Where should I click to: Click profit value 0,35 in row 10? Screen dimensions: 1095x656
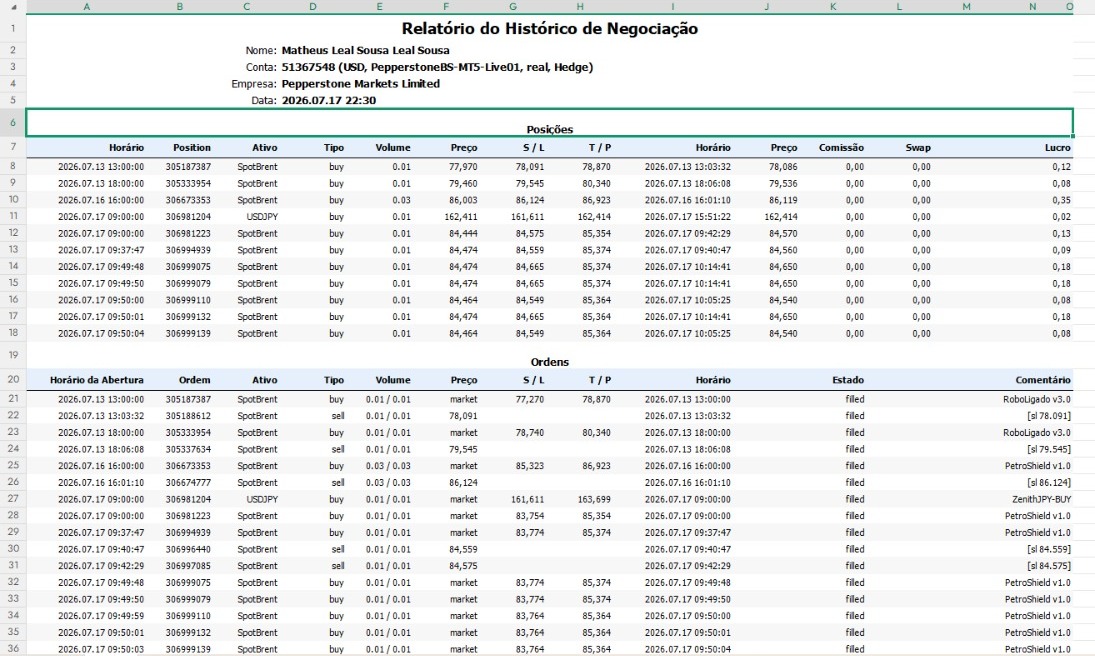pos(1061,200)
